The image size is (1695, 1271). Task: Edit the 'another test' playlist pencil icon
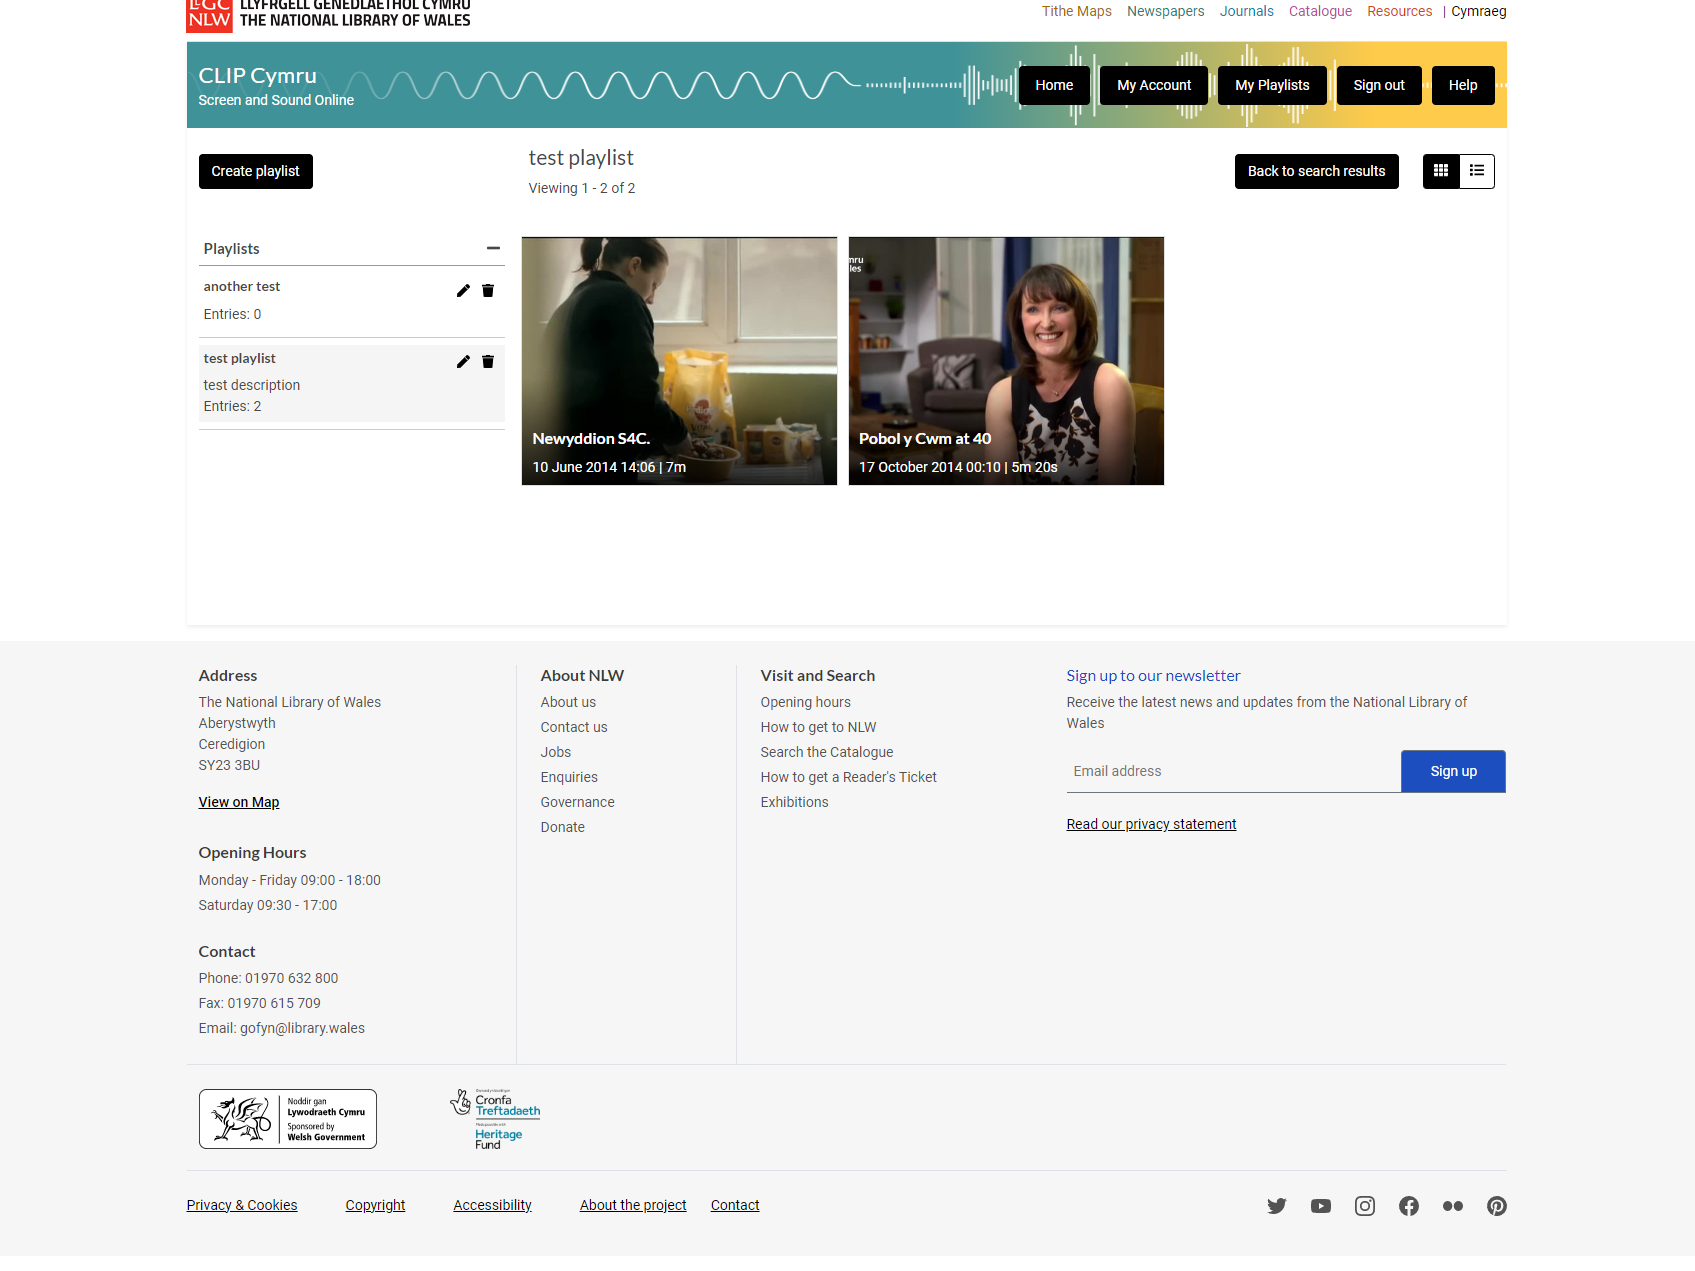pyautogui.click(x=463, y=291)
